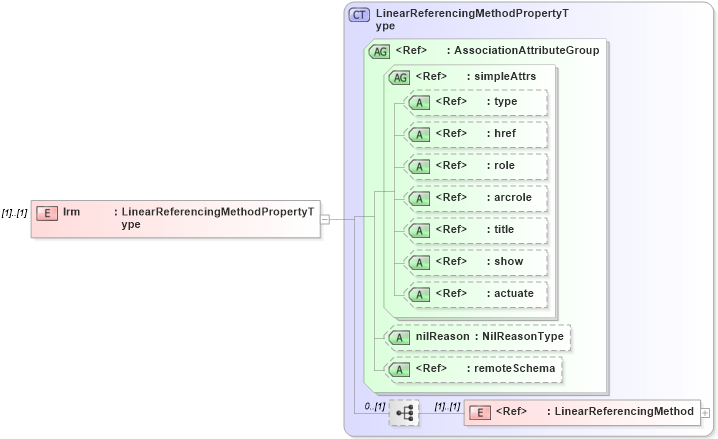Select the A icon of the type attribute
This screenshot has height=439, width=718.
pyautogui.click(x=419, y=103)
